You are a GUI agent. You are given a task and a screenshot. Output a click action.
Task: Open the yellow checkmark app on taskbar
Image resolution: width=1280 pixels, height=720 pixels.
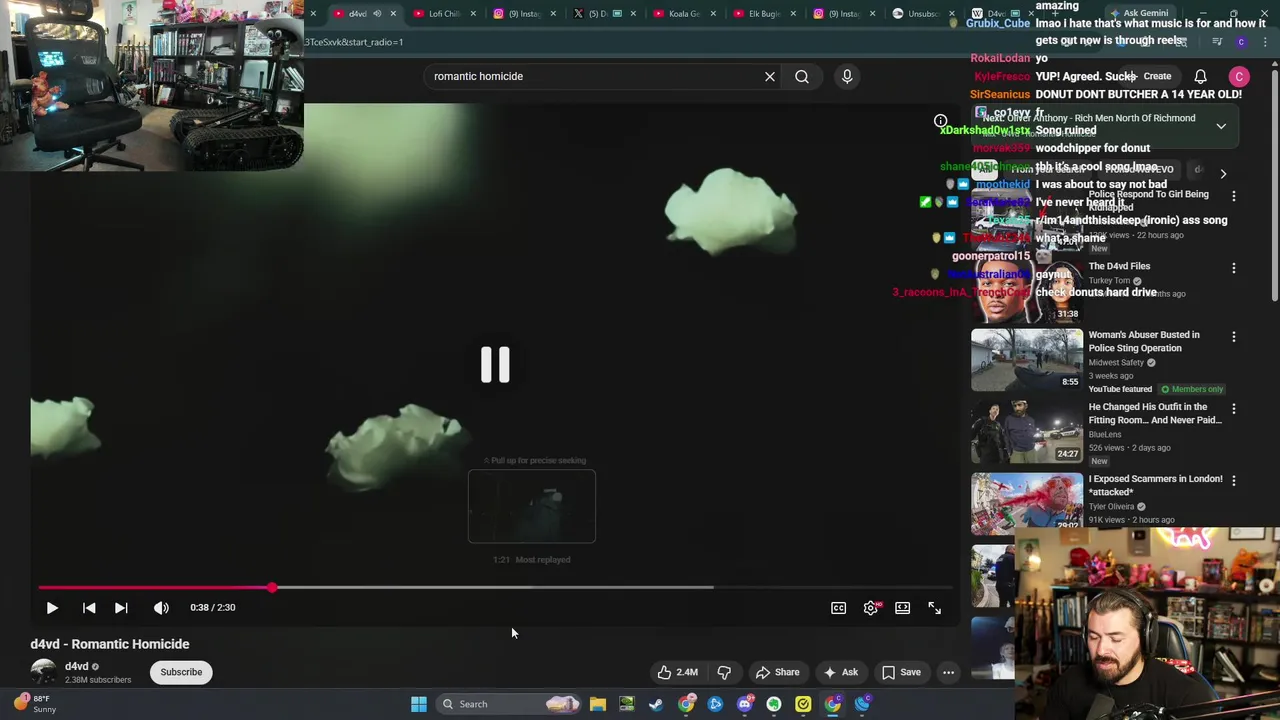(x=803, y=704)
